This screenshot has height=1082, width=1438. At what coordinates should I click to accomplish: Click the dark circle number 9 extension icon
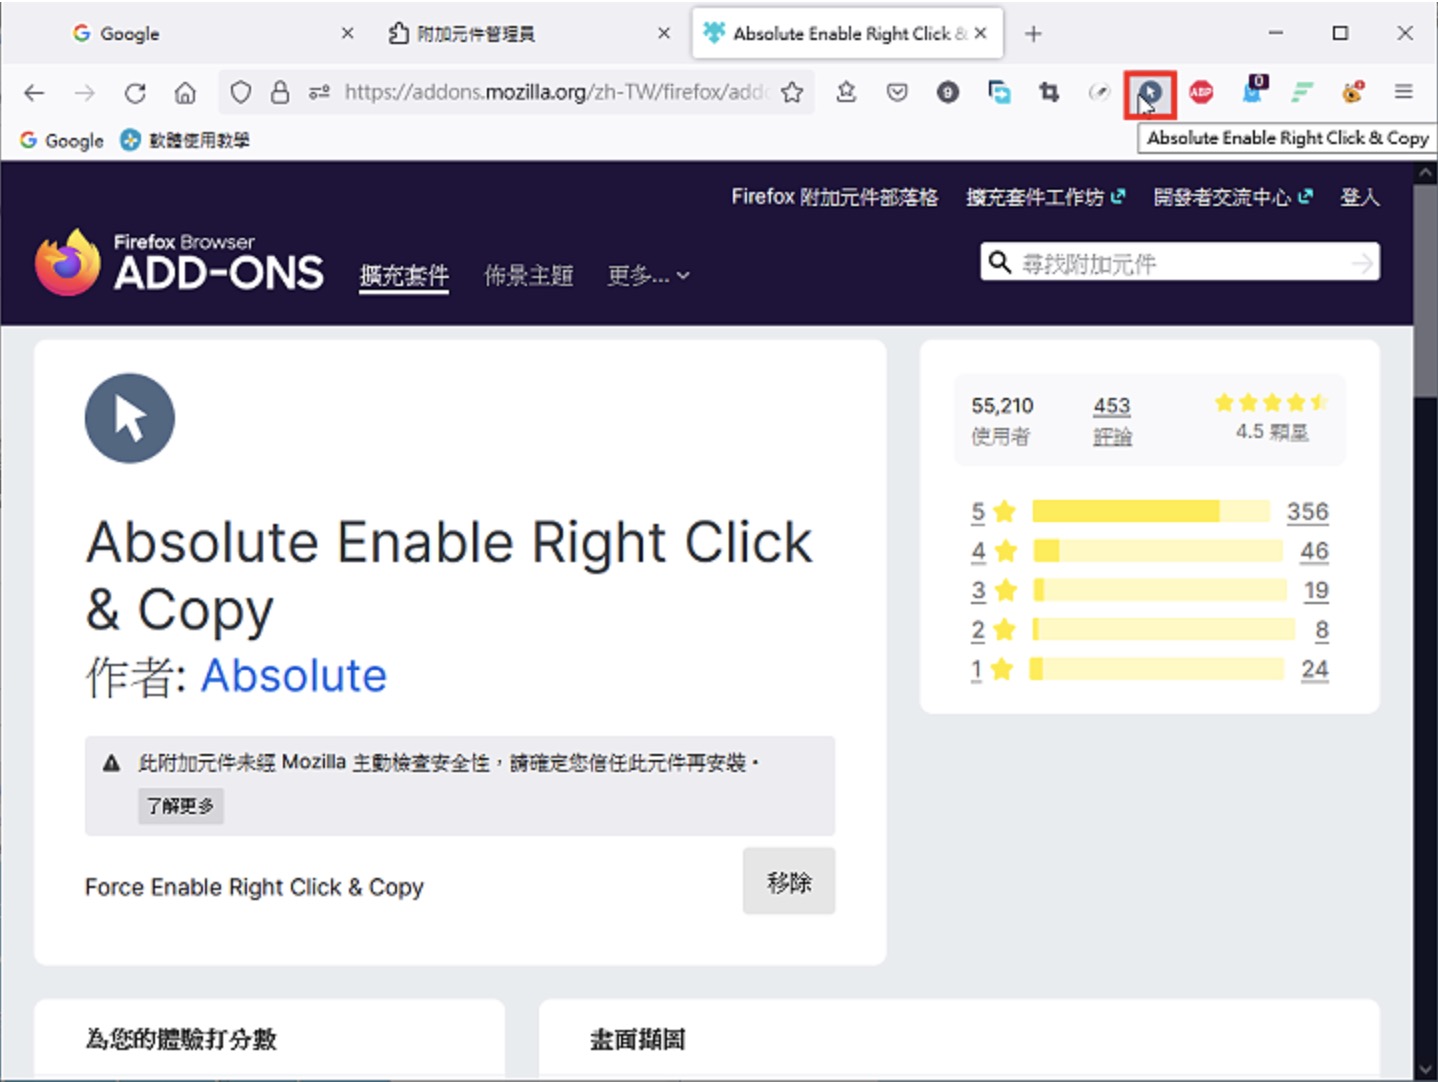(x=947, y=93)
